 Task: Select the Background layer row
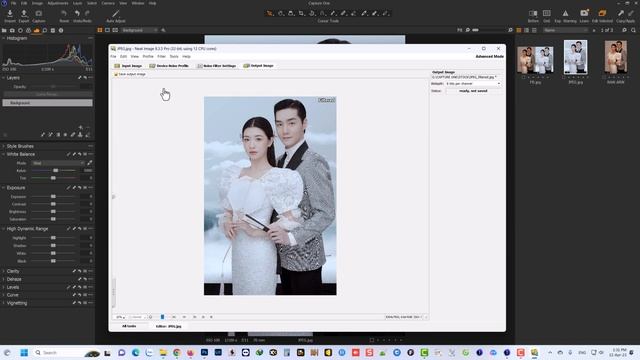coord(47,103)
